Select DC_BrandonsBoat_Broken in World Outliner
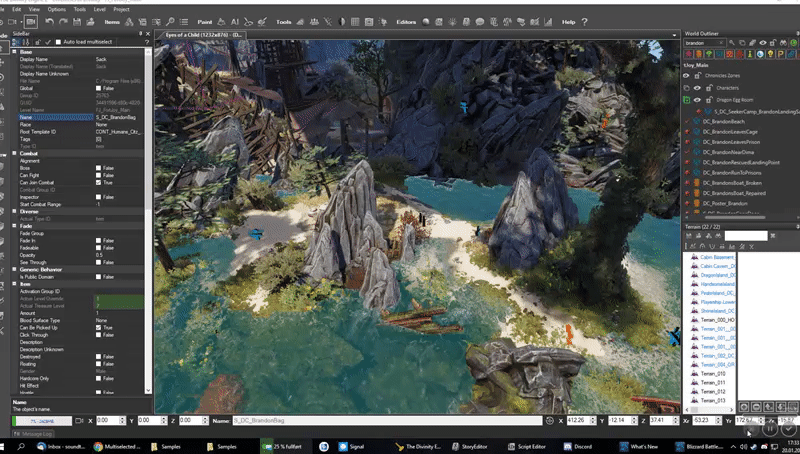Viewport: 800px width, 454px height. click(x=732, y=183)
